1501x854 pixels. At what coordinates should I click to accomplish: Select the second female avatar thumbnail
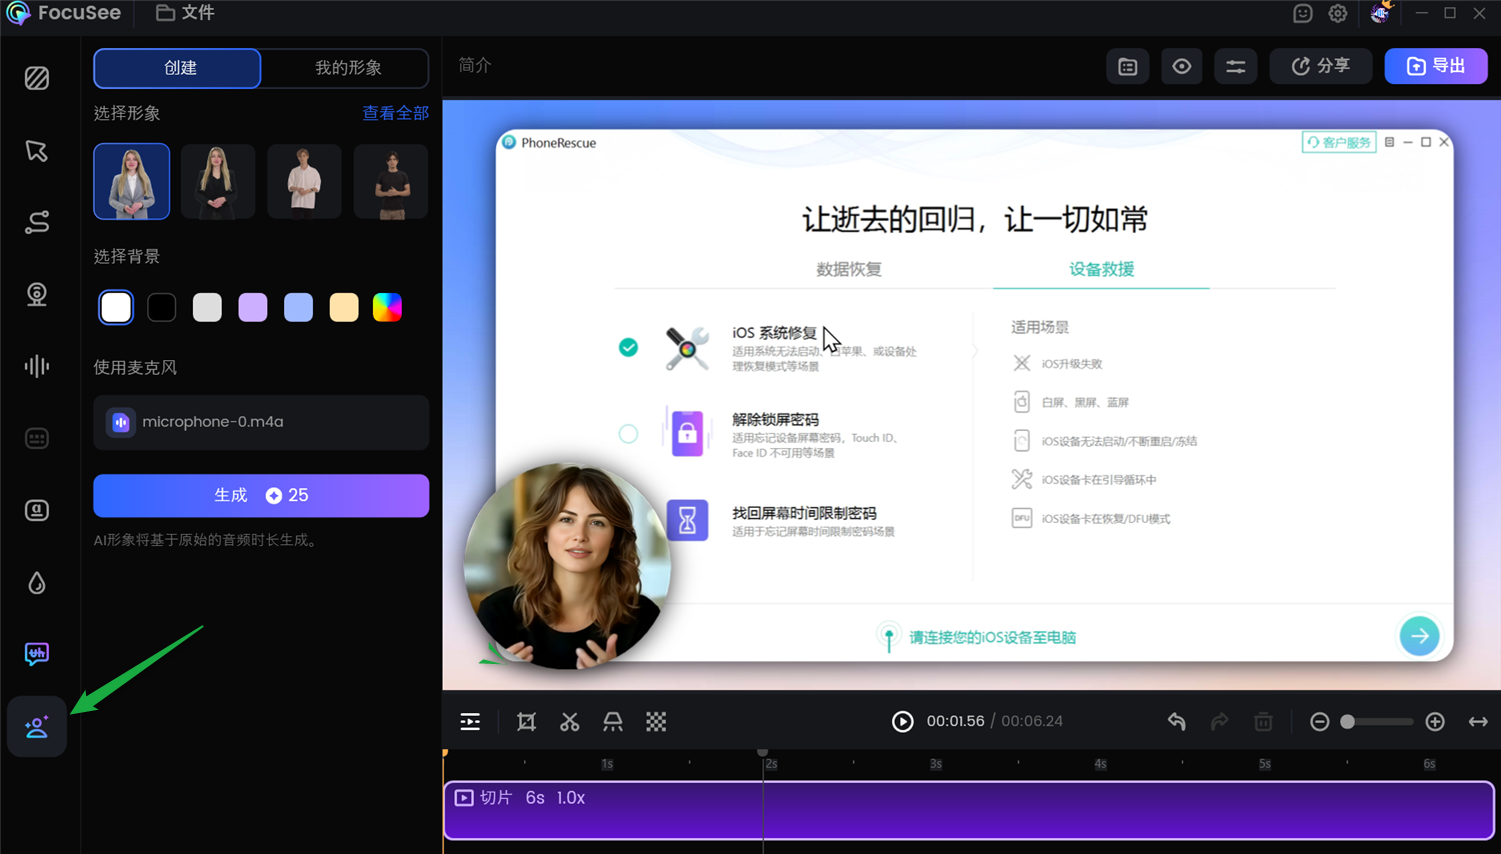[x=217, y=181]
